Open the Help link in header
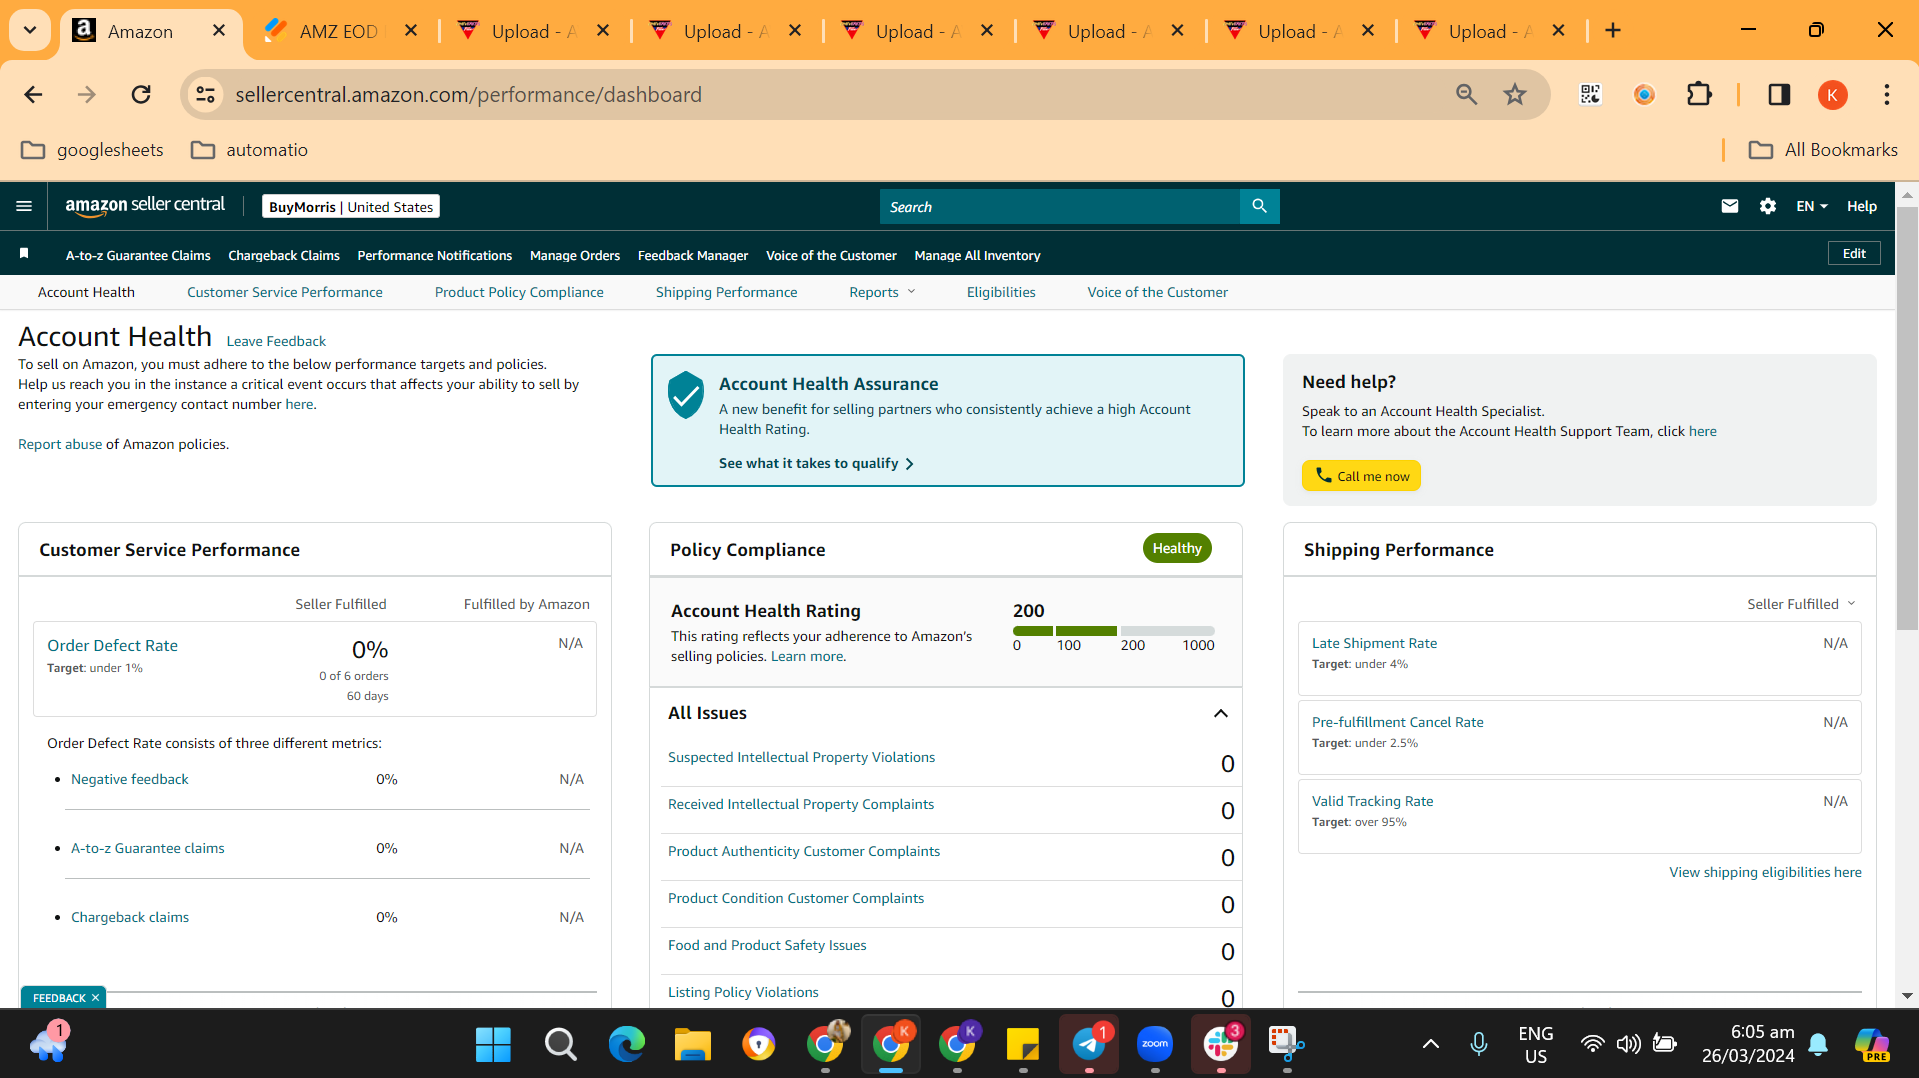This screenshot has height=1078, width=1919. (1861, 206)
